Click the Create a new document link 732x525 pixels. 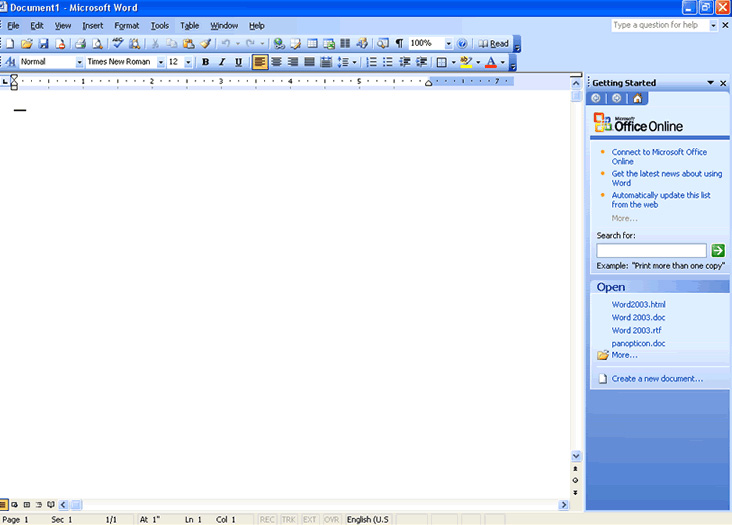click(x=657, y=379)
